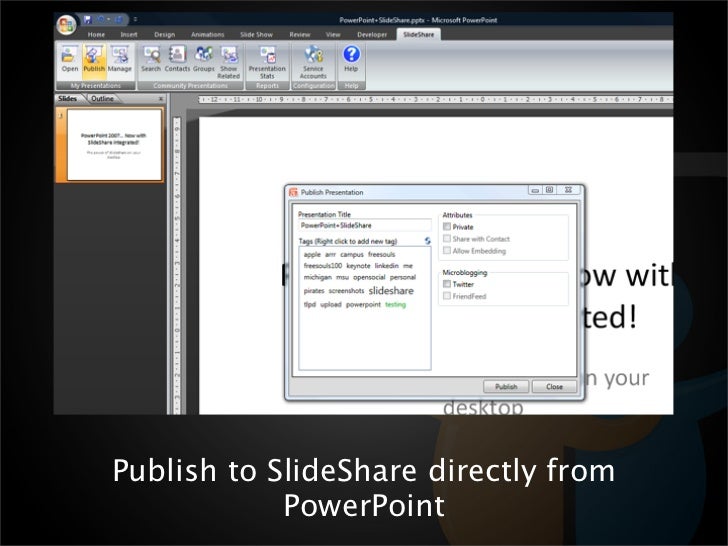Select the 'keynote' tag
Image resolution: width=728 pixels, height=546 pixels.
click(x=358, y=266)
